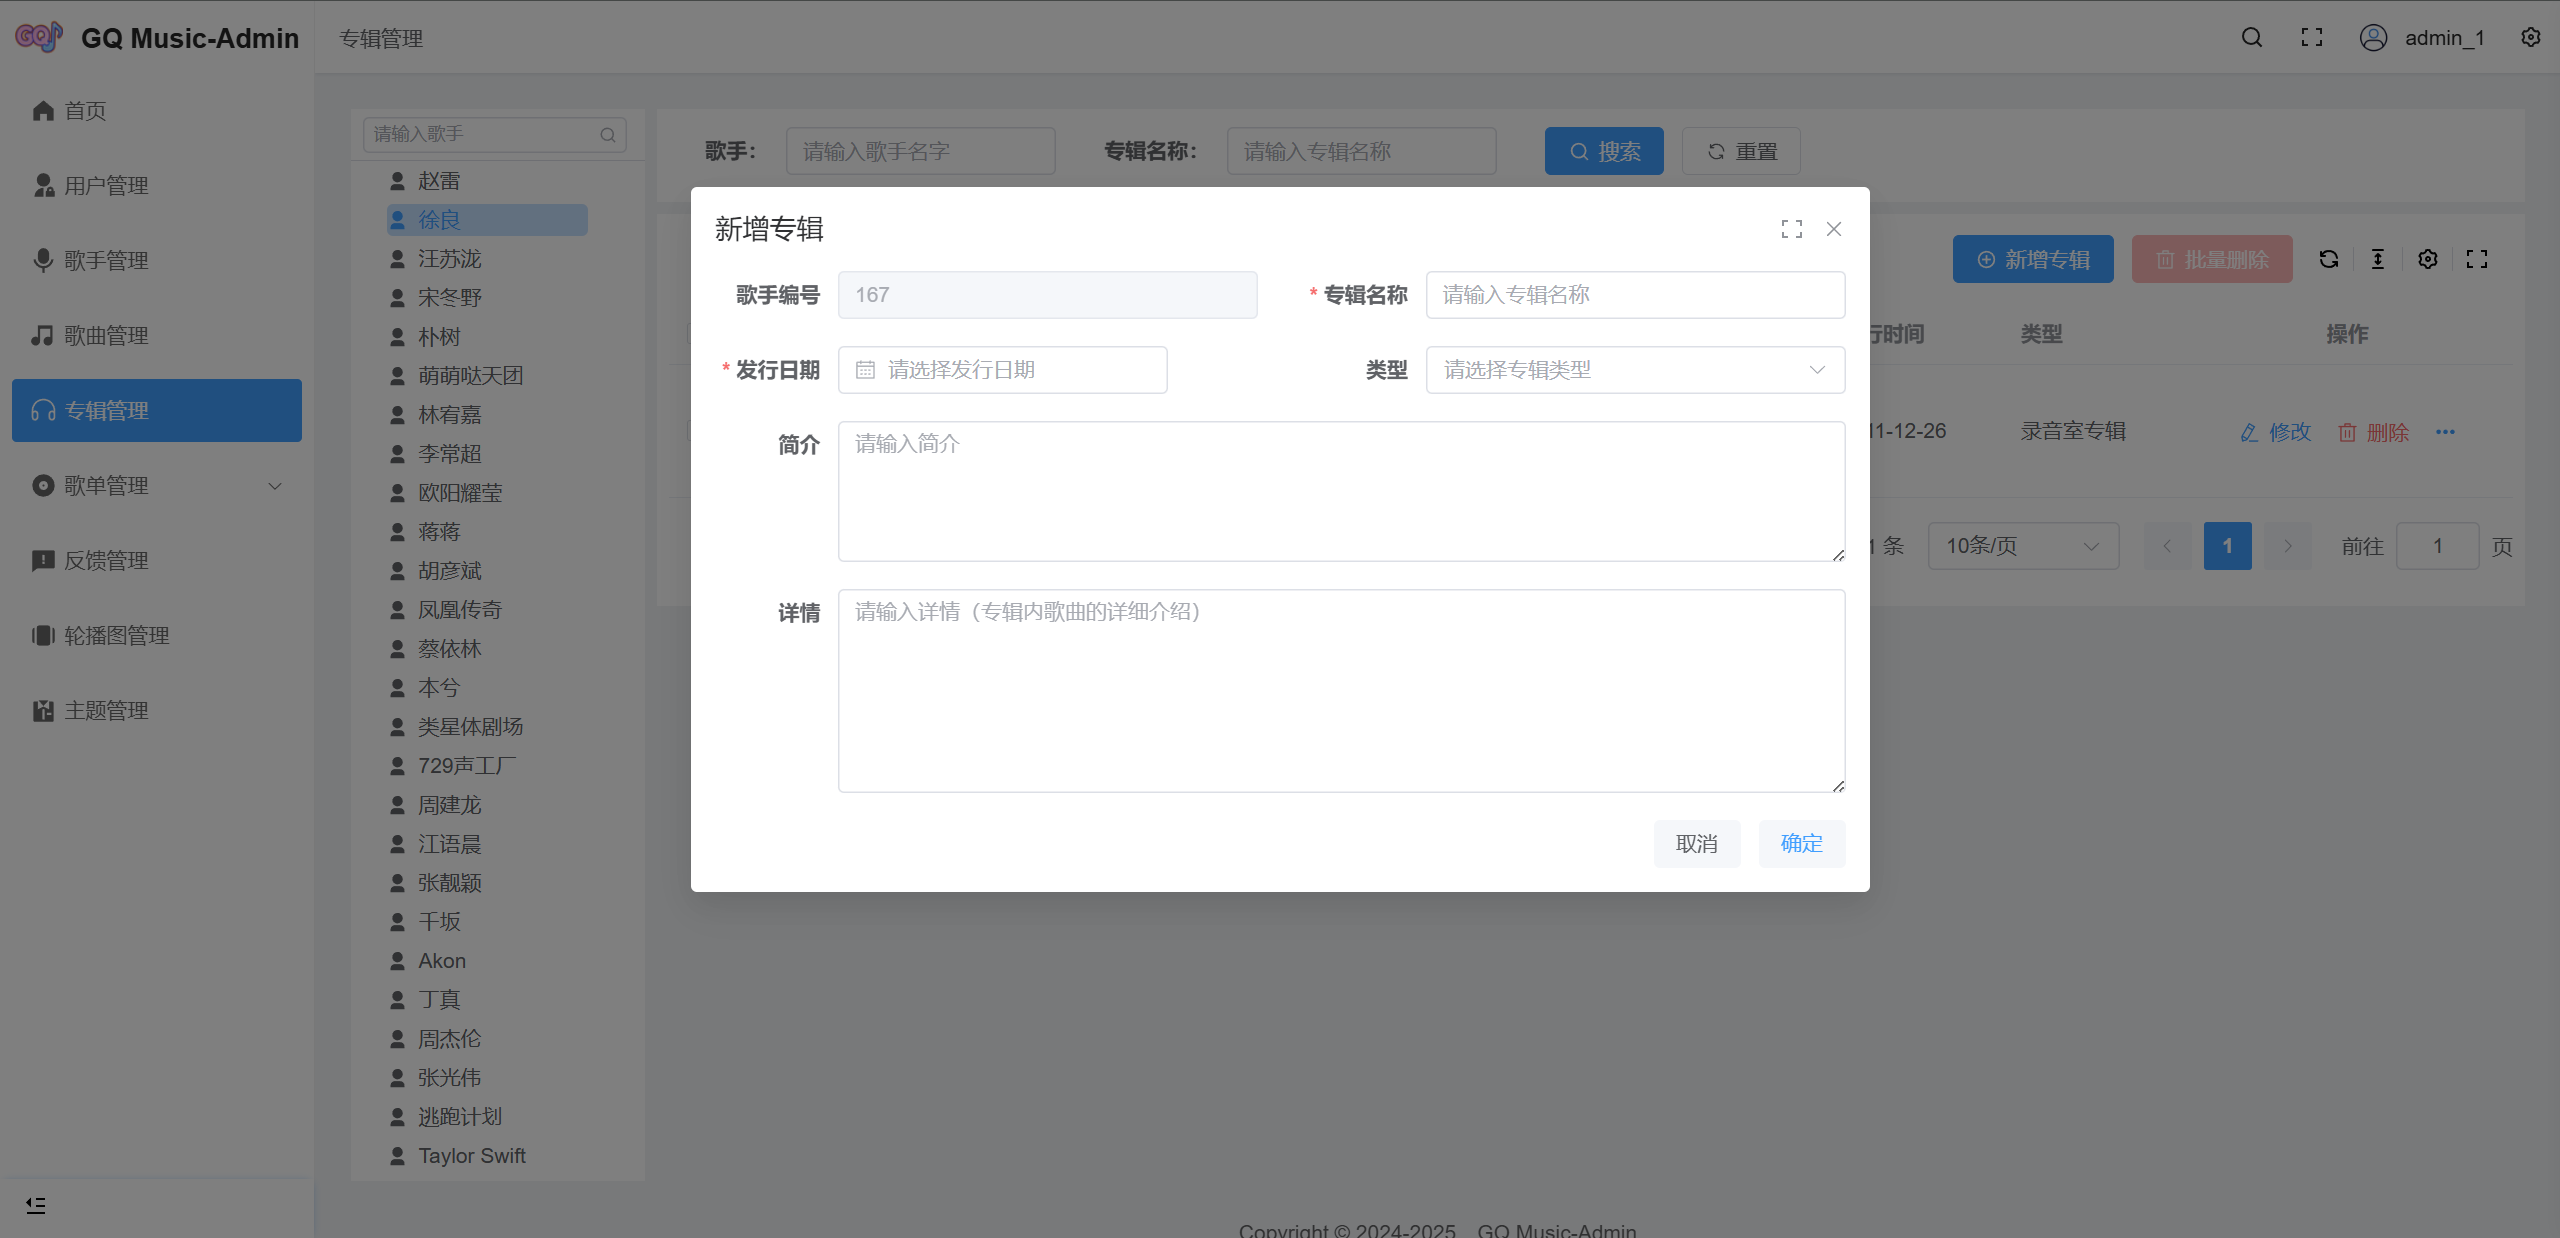This screenshot has height=1238, width=2560.
Task: Click search icon in singer filter box
Action: click(607, 135)
